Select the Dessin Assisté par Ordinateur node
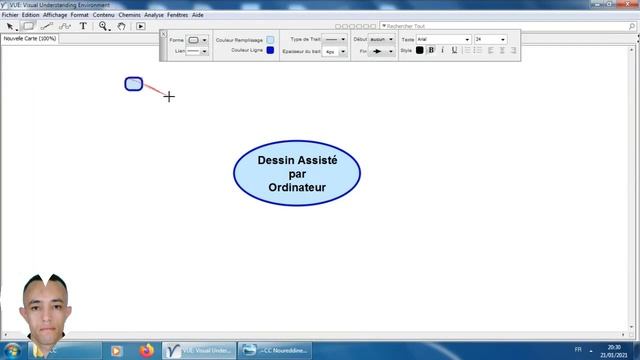The image size is (640, 360). click(x=297, y=173)
